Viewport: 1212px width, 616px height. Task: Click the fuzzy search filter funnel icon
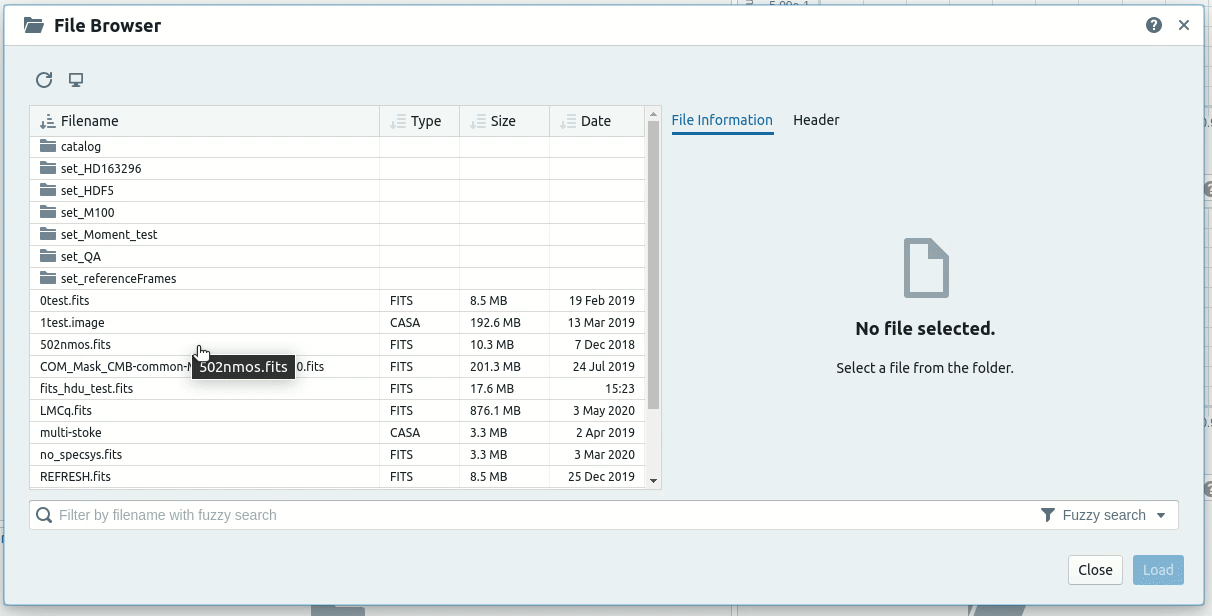point(1047,515)
